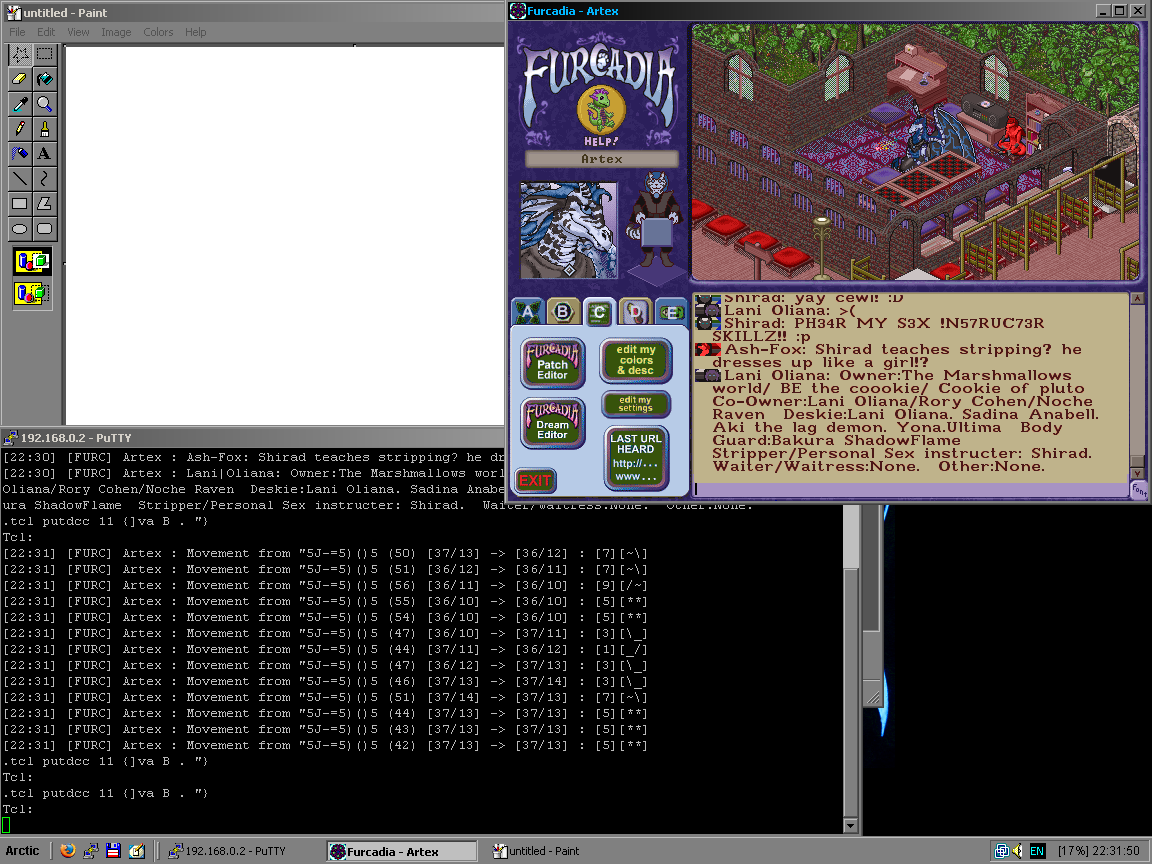Click the floppy disk quick launch icon
1152x864 pixels.
tap(113, 851)
